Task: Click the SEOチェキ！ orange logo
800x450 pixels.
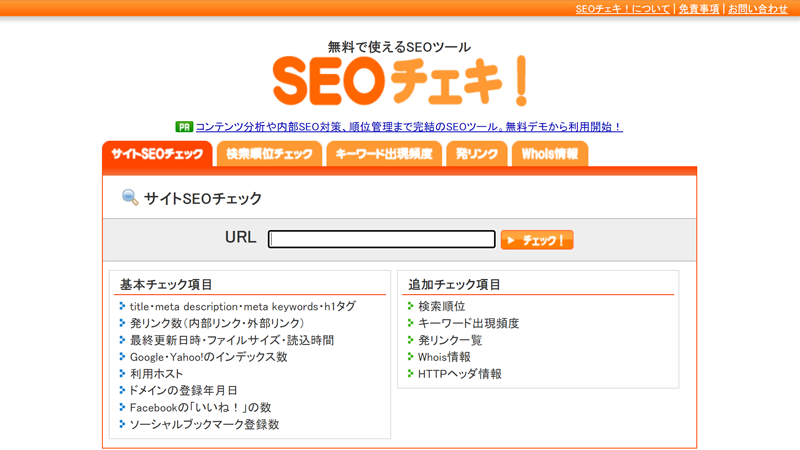Action: click(400, 81)
